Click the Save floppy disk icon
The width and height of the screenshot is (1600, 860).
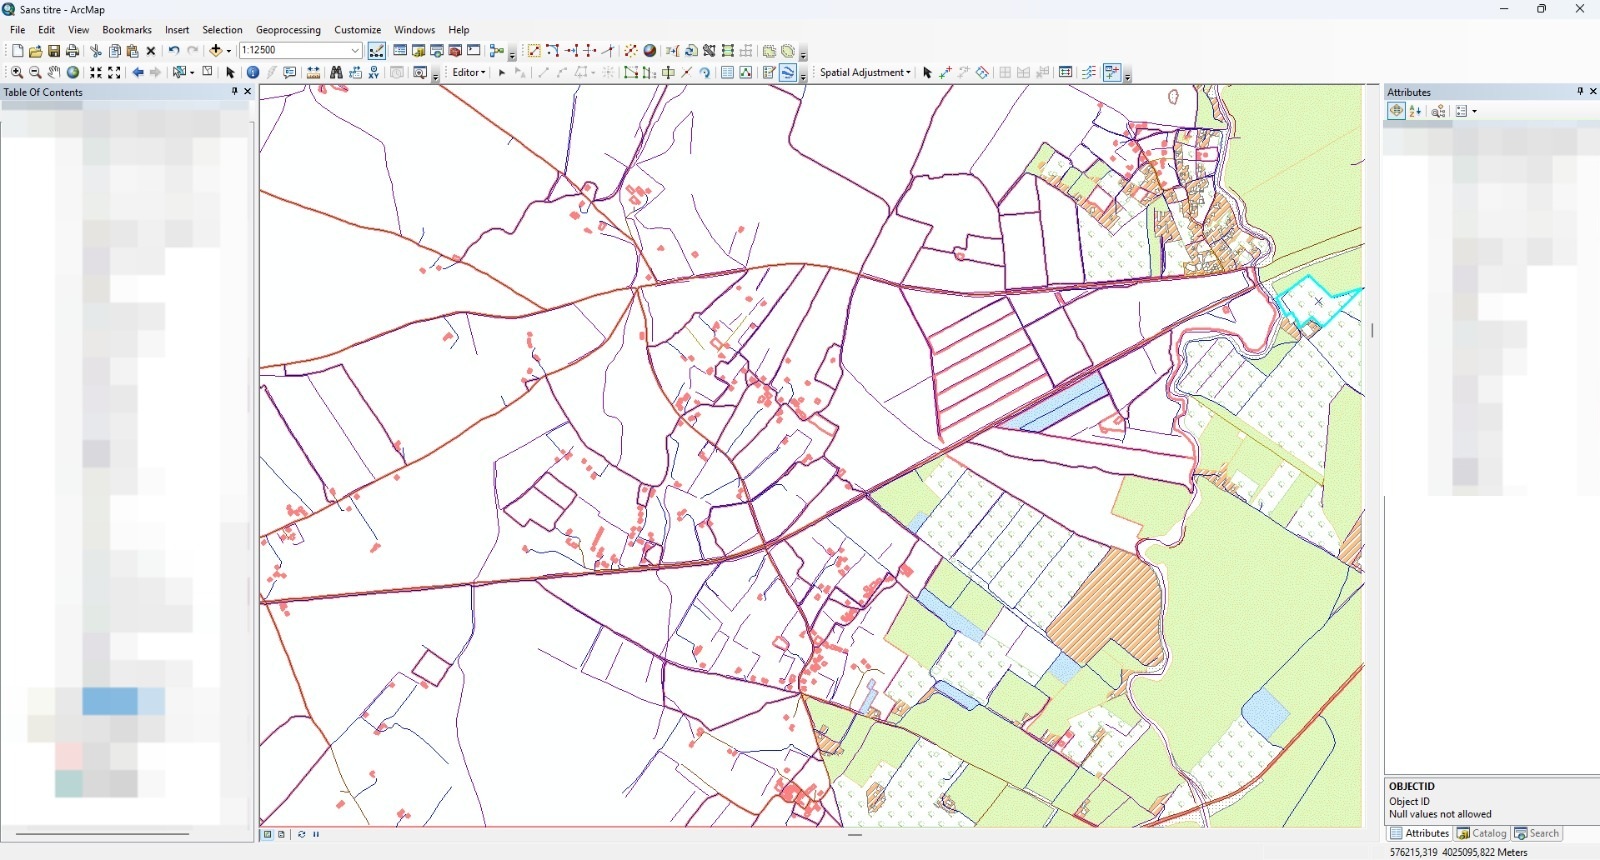coord(54,51)
